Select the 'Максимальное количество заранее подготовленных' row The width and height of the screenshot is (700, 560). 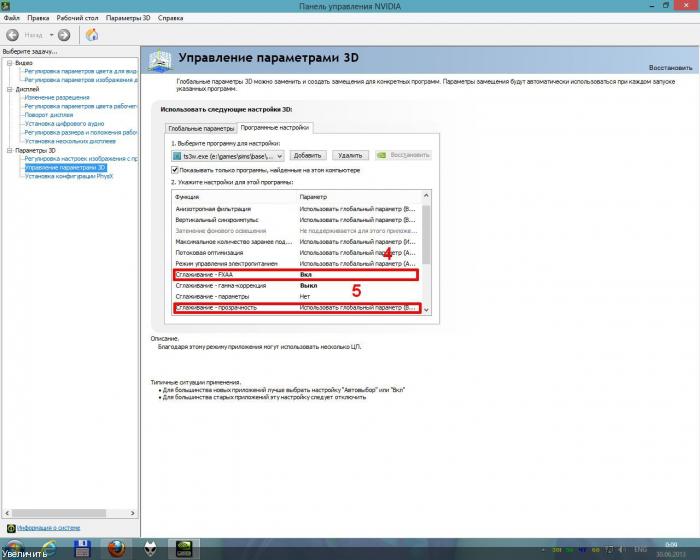click(296, 242)
